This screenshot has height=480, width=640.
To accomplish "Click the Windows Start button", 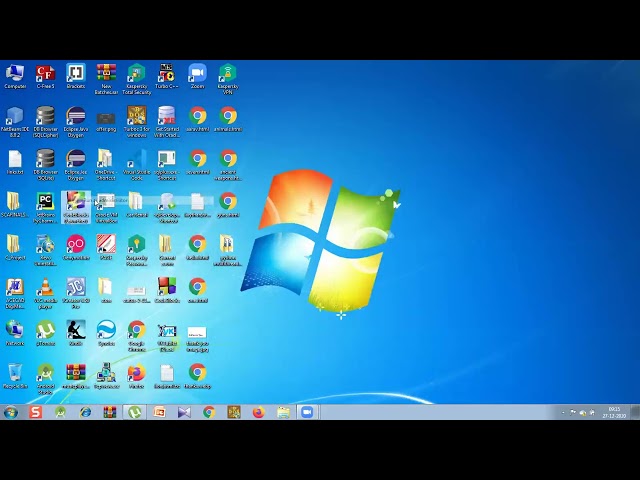I will 11,412.
